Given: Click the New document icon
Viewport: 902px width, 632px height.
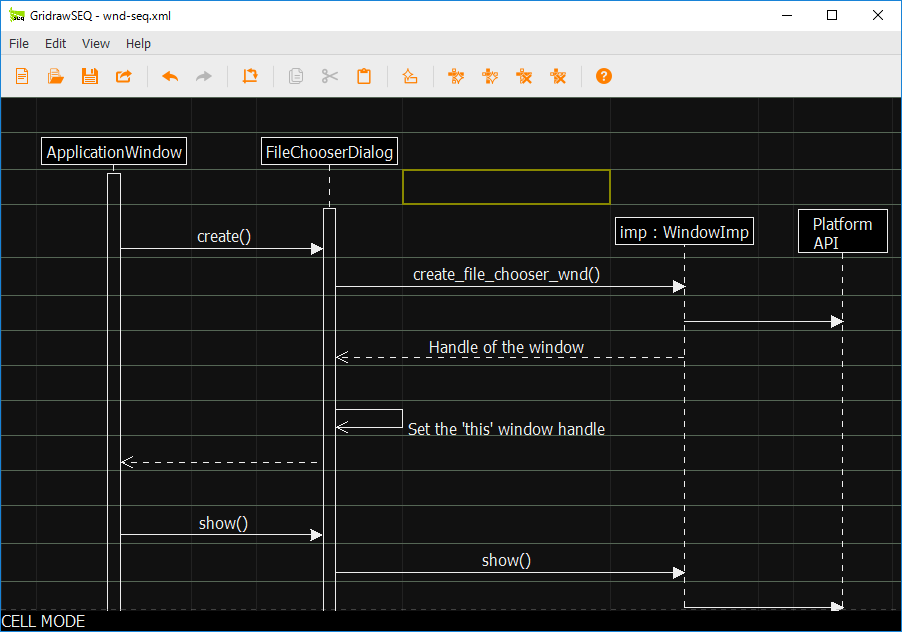Looking at the screenshot, I should (22, 76).
